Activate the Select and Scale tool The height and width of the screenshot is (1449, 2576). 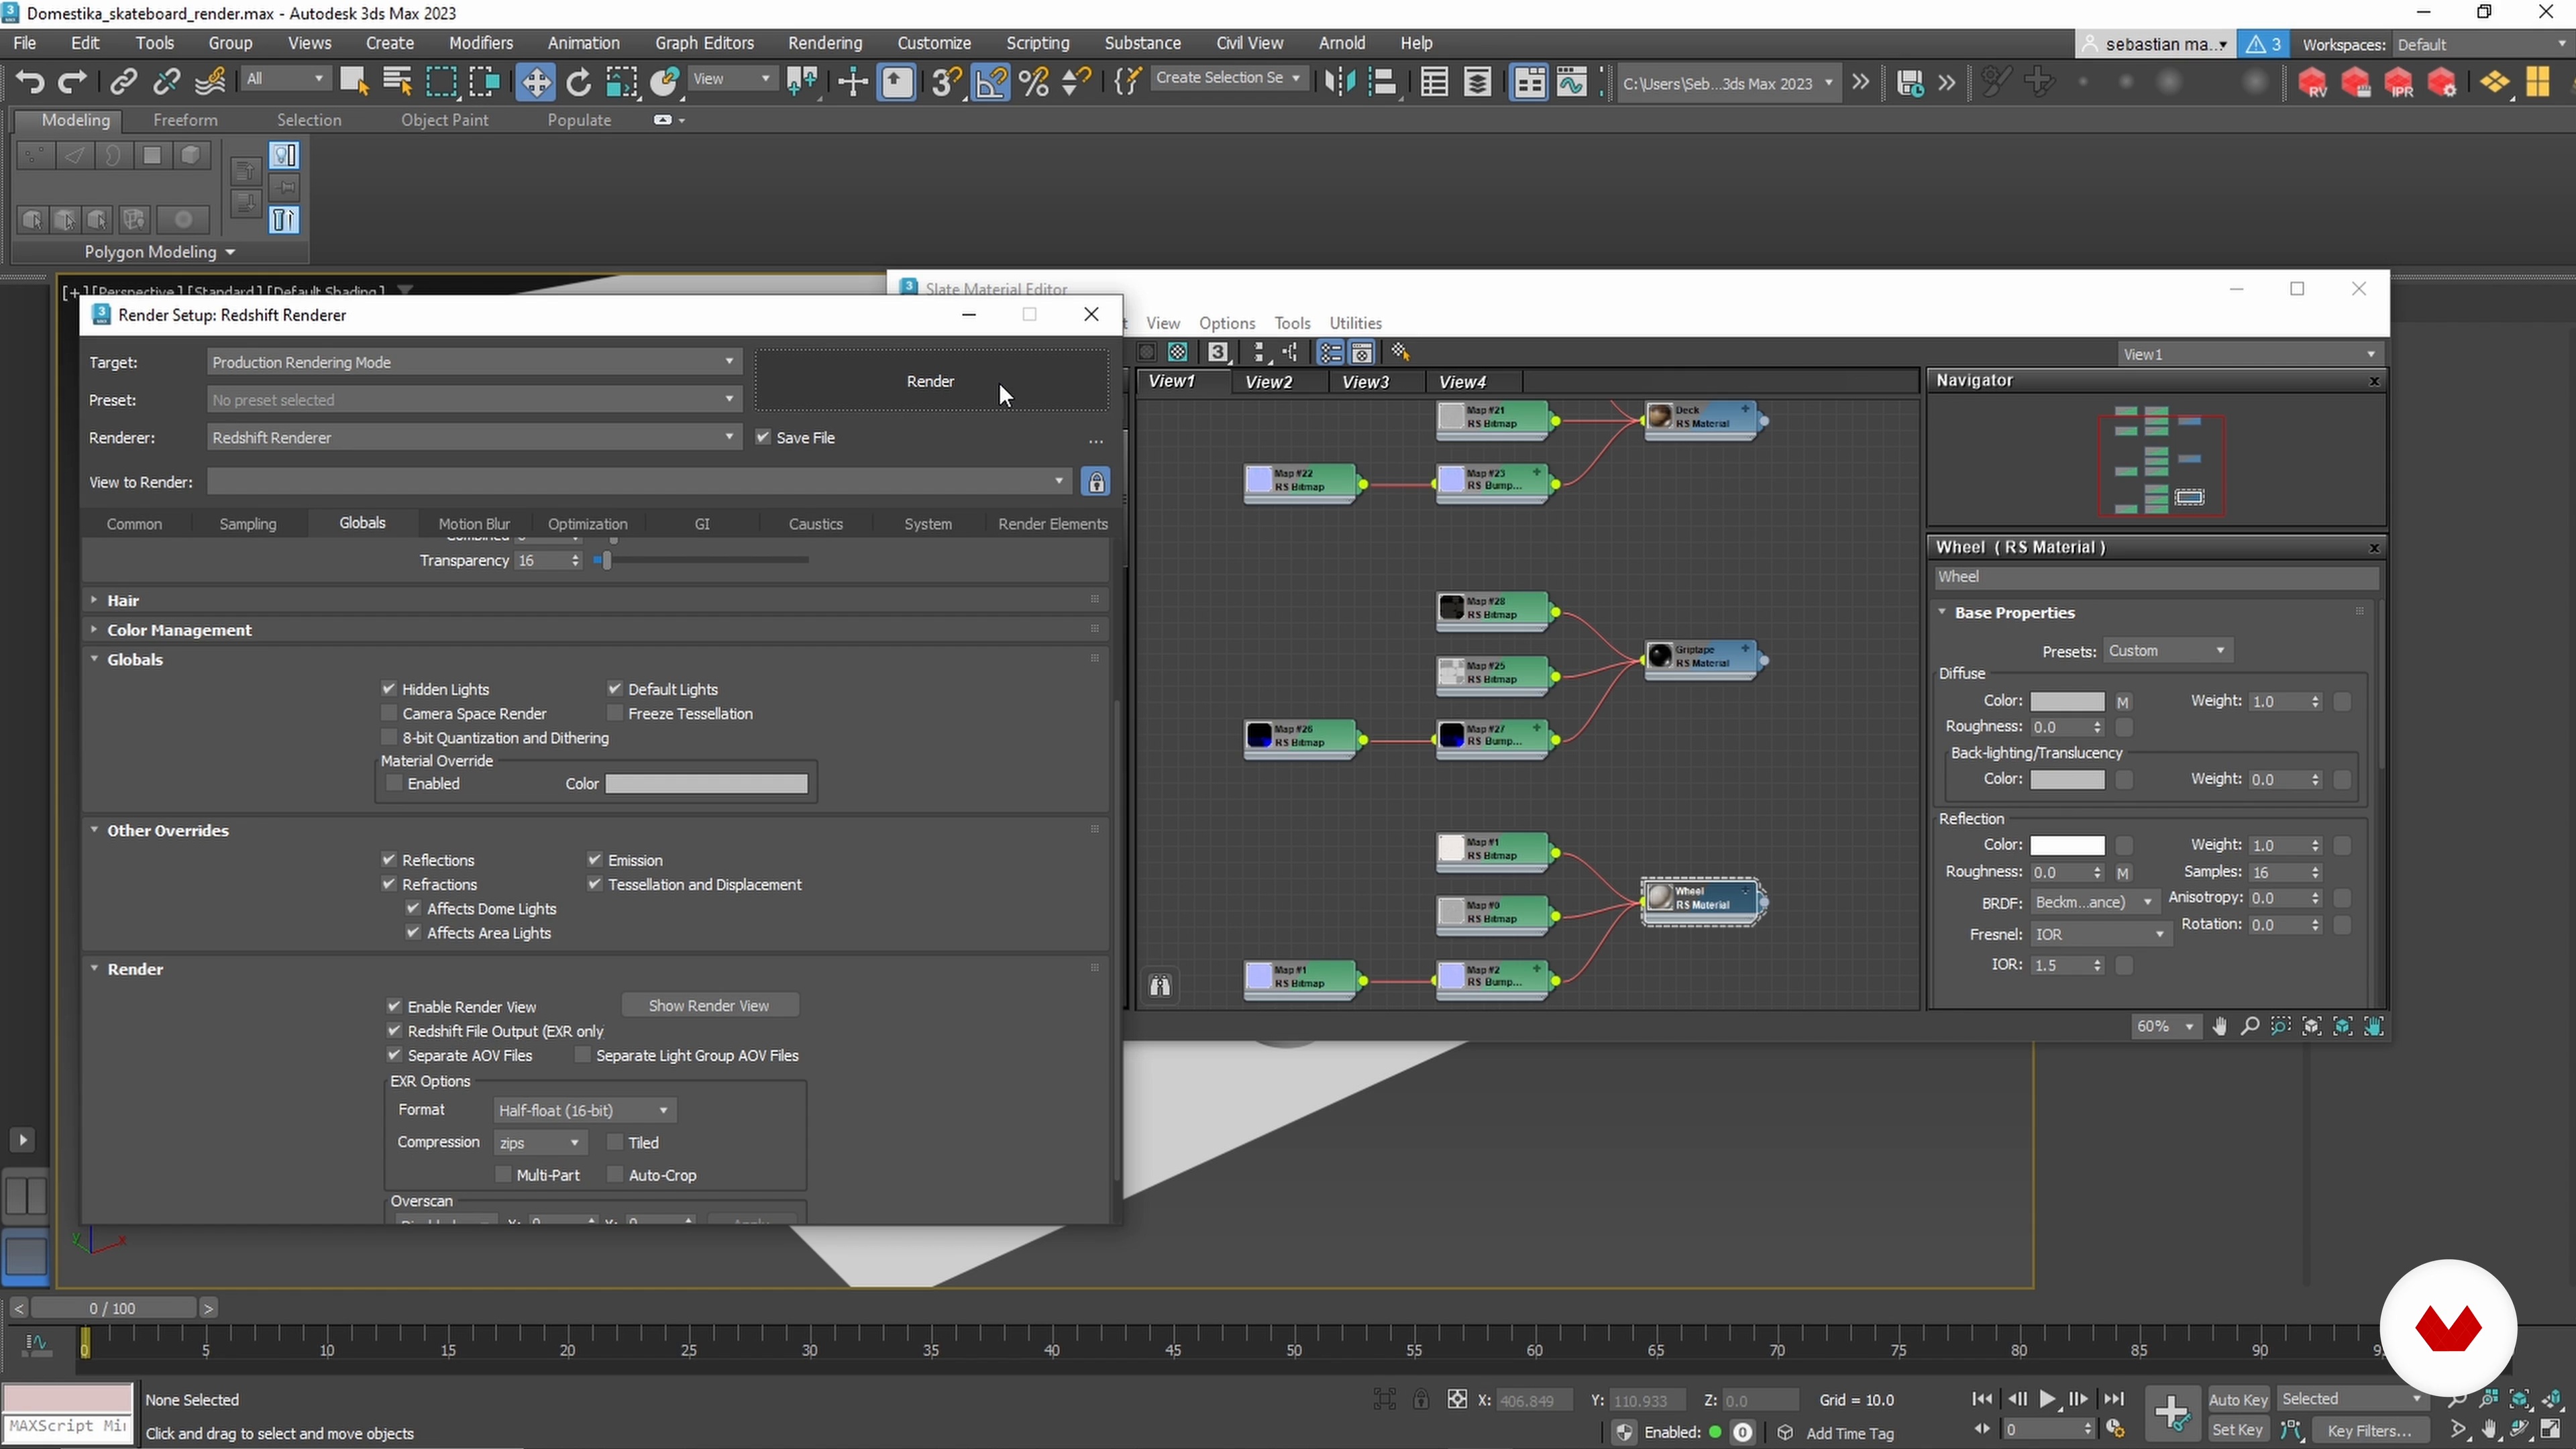[621, 82]
